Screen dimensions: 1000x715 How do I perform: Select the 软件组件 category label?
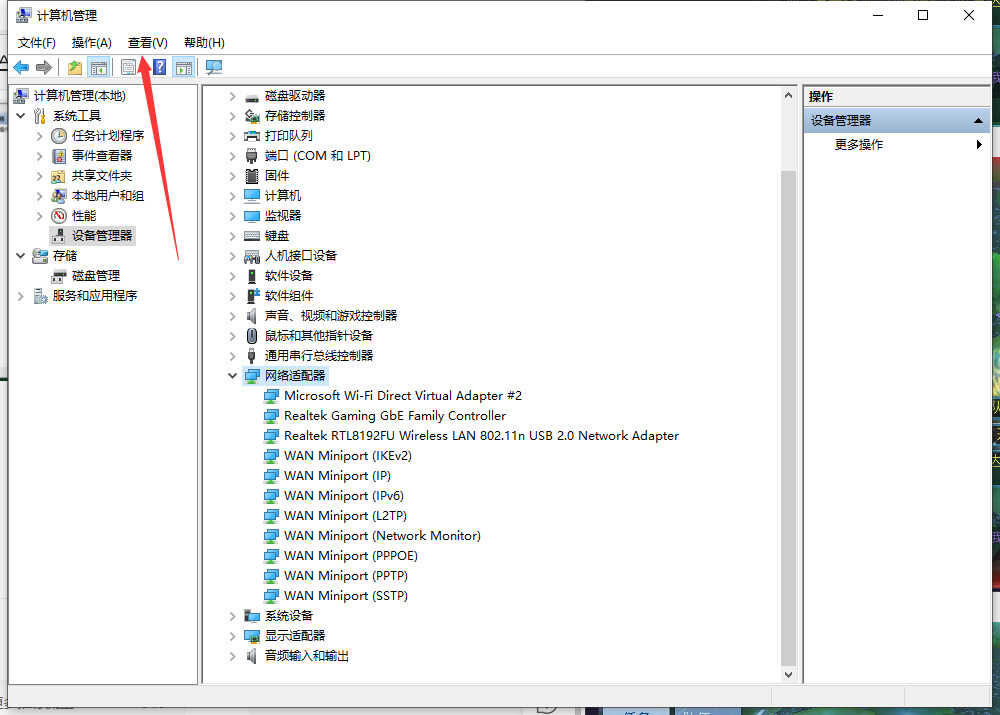pos(289,296)
